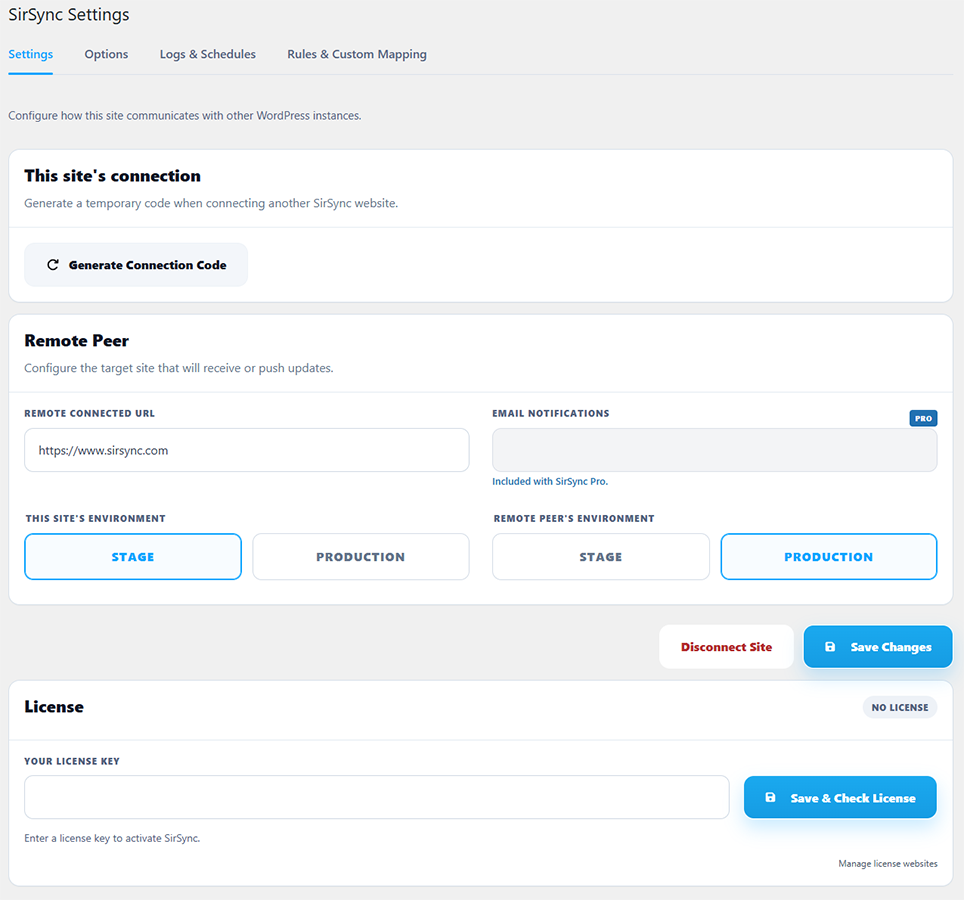
Task: Set remote peer's environment to PRODUCTION
Action: [x=829, y=556]
